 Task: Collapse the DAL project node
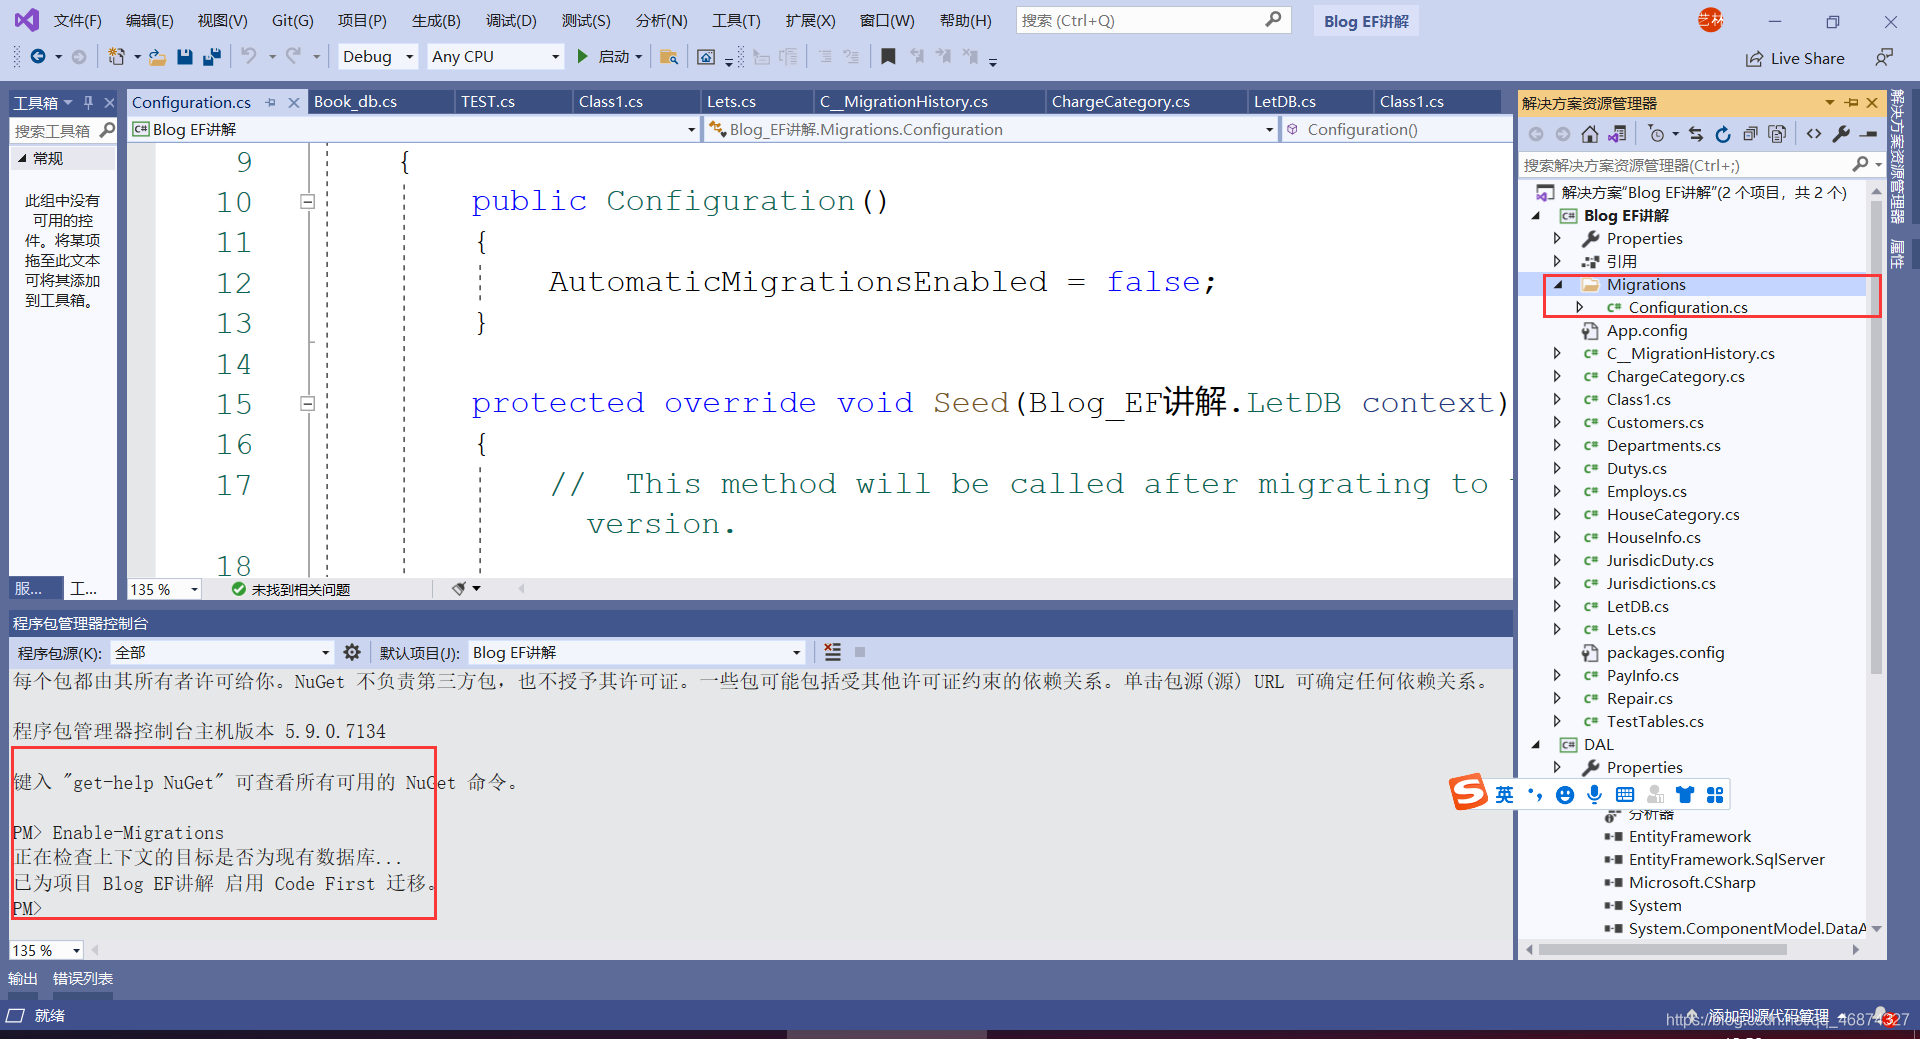[1536, 744]
